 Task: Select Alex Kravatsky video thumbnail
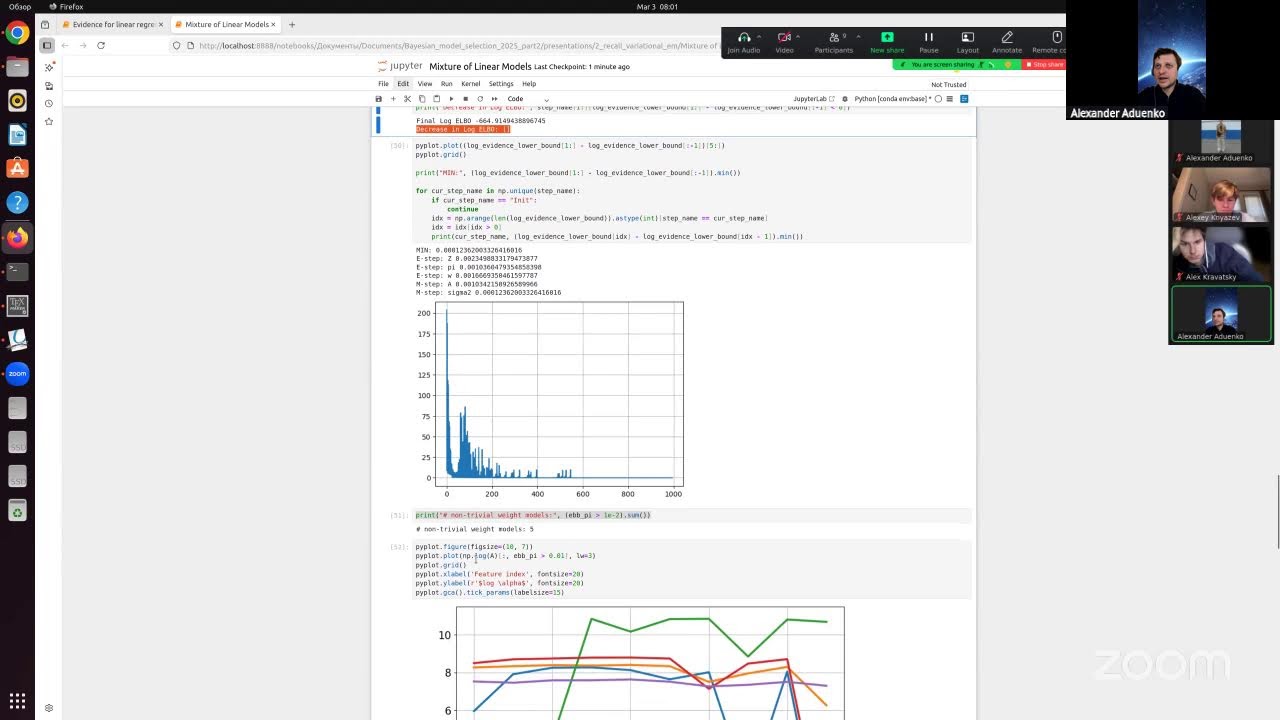point(1221,255)
